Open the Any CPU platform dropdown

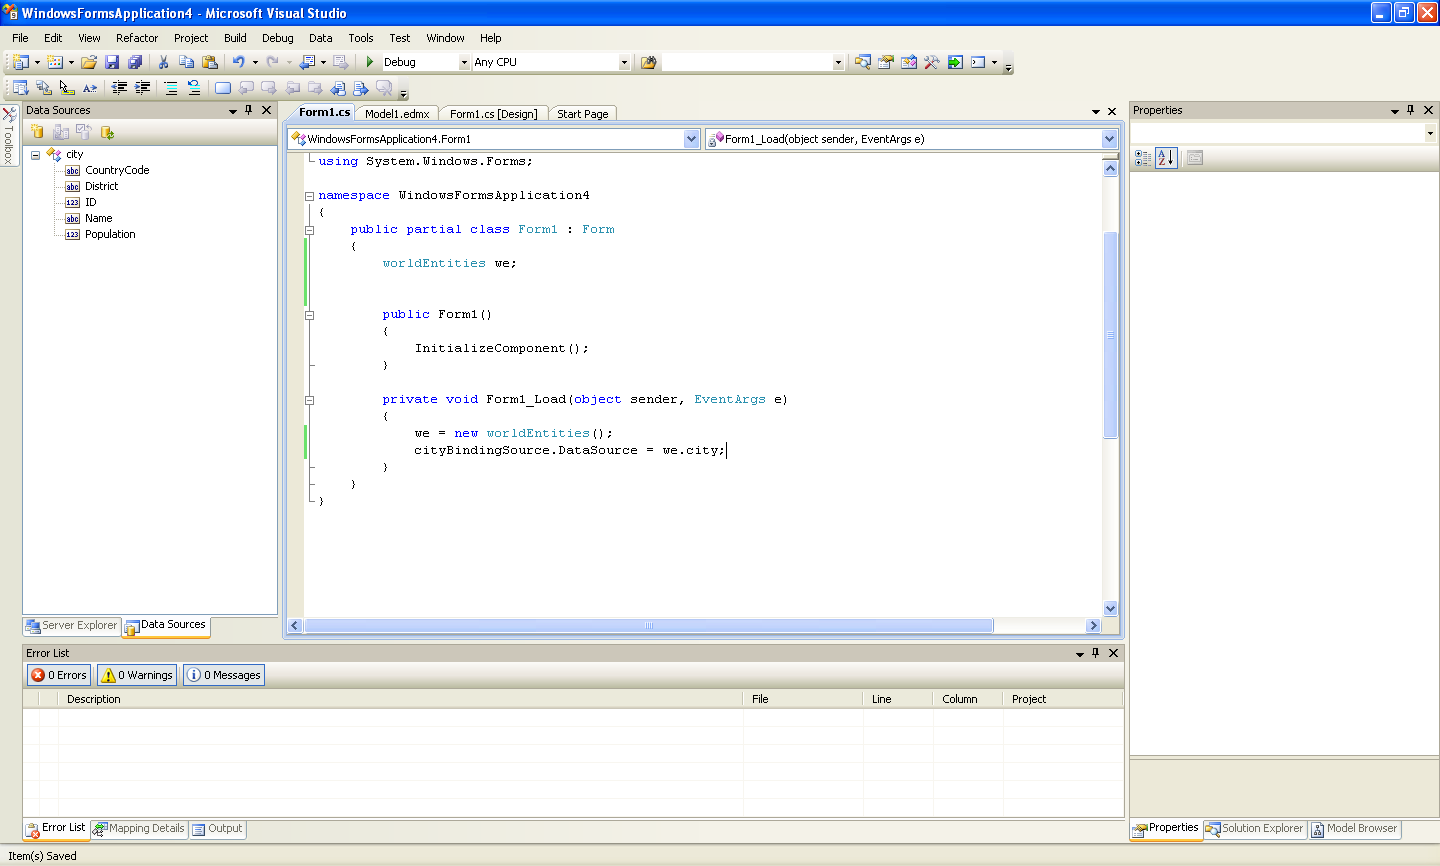[624, 61]
